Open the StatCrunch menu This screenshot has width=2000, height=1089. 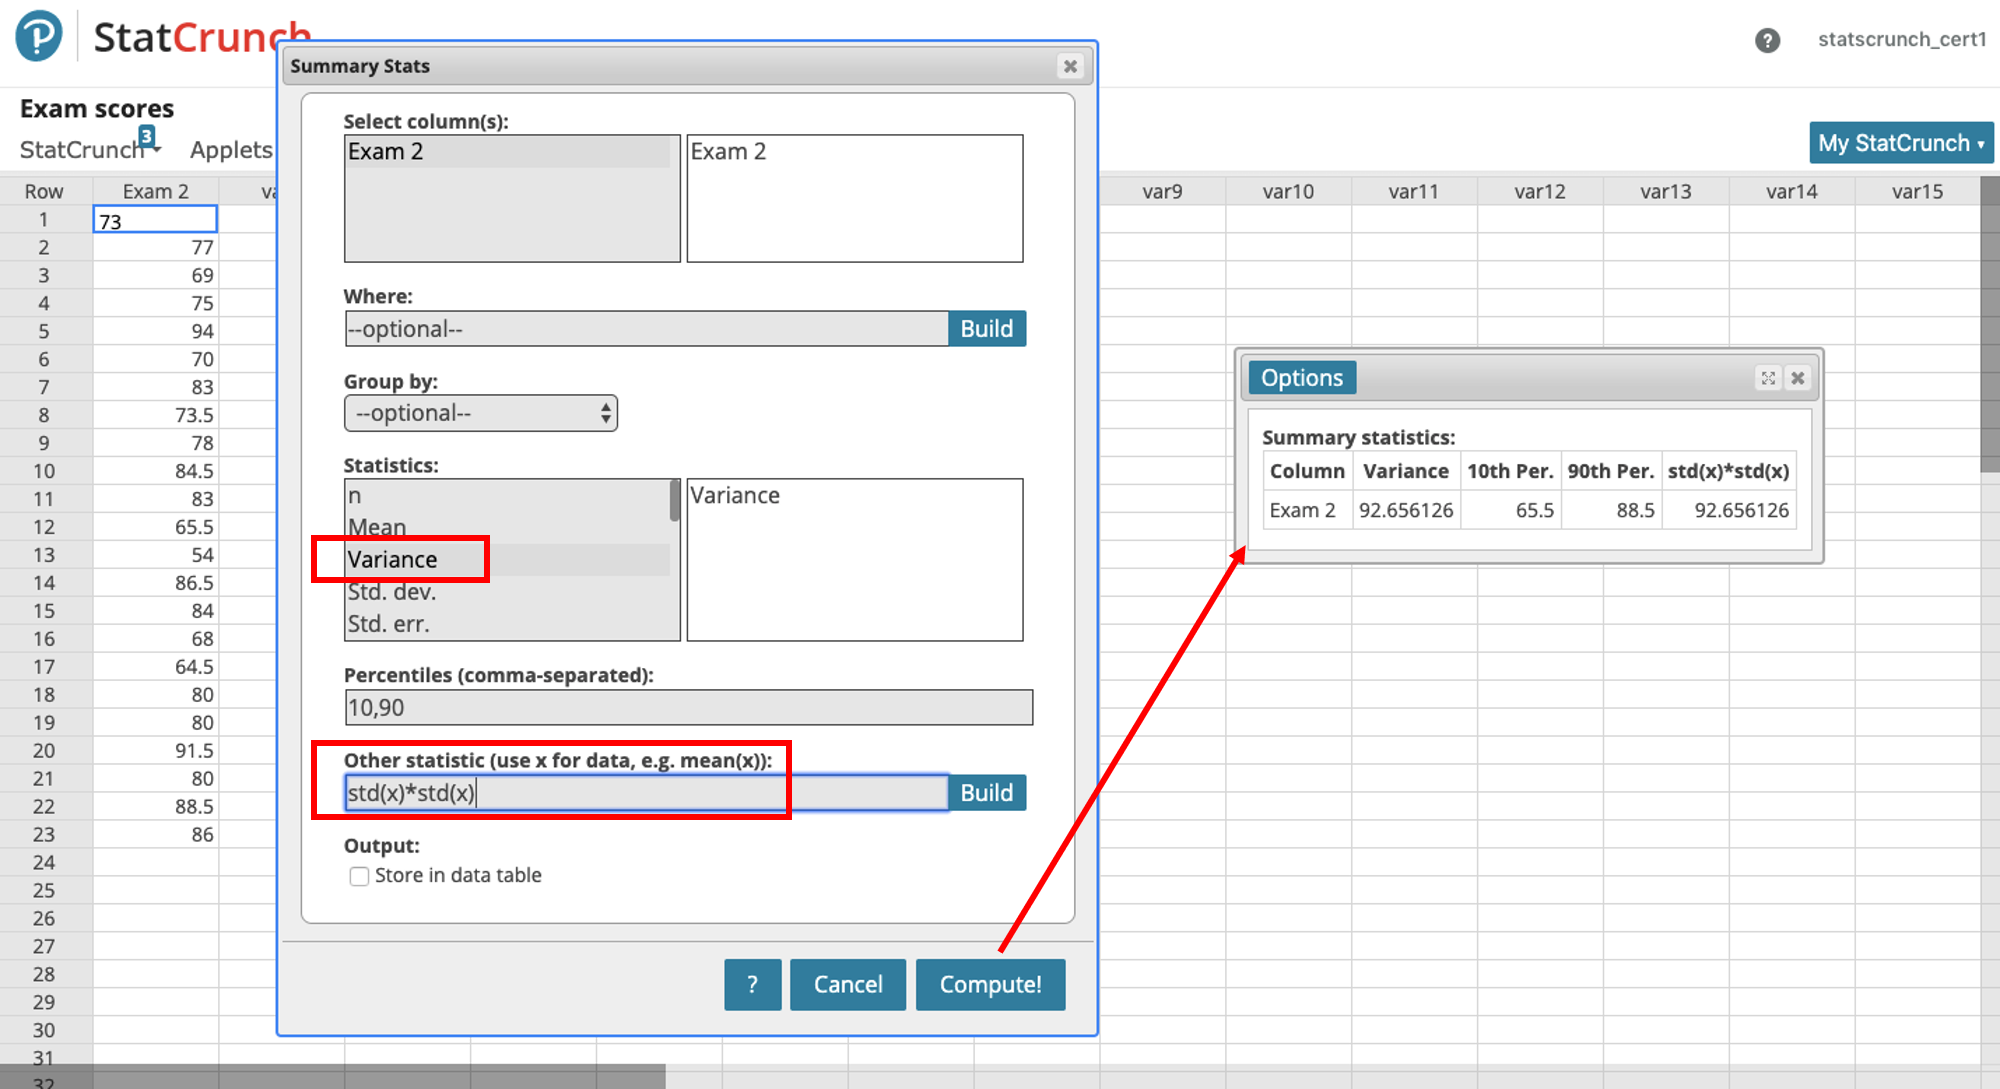coord(84,150)
